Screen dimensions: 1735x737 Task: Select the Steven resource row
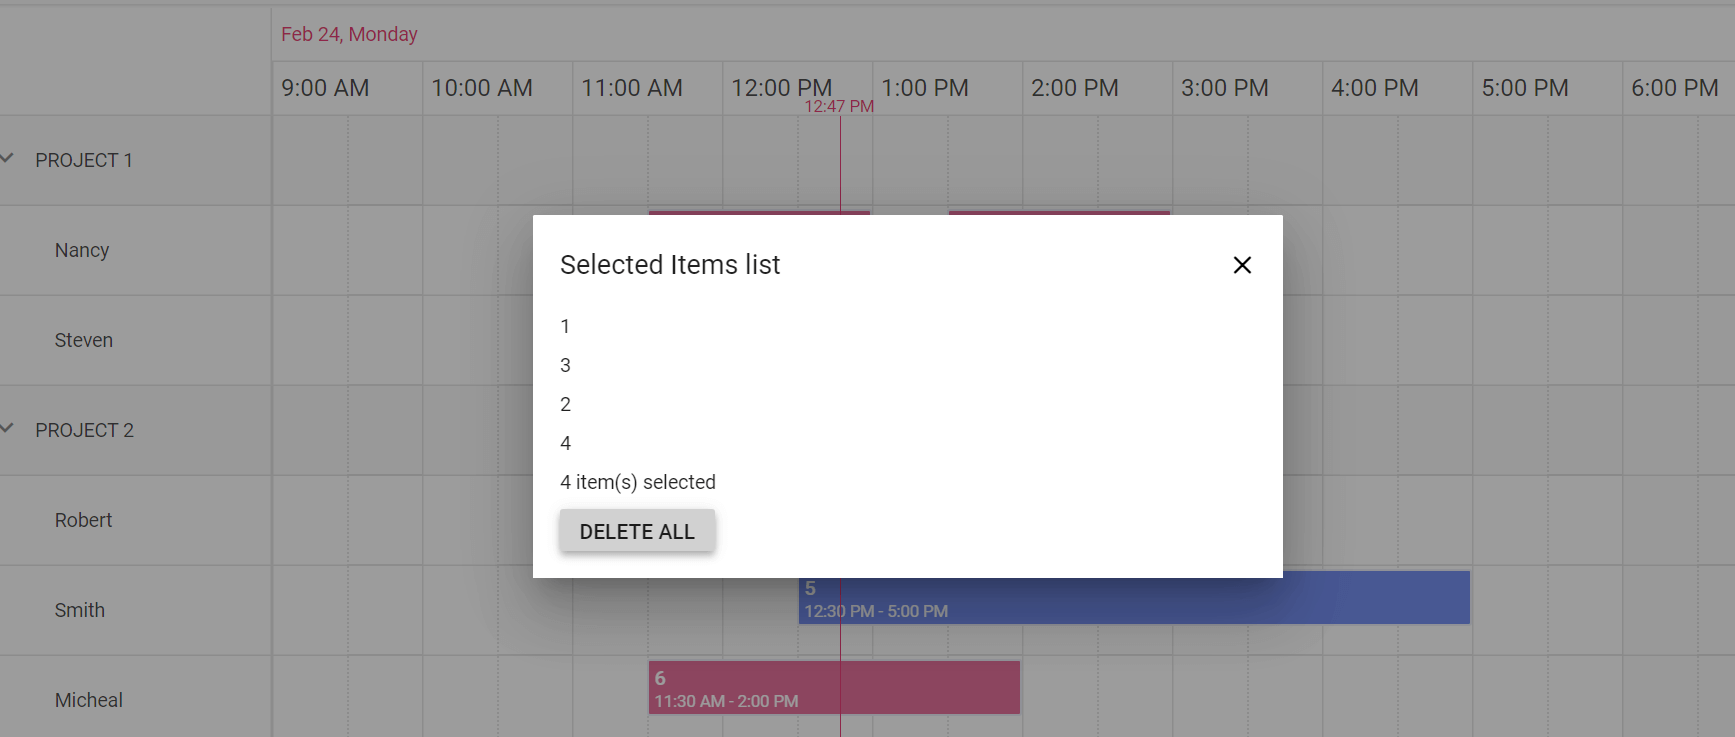84,340
